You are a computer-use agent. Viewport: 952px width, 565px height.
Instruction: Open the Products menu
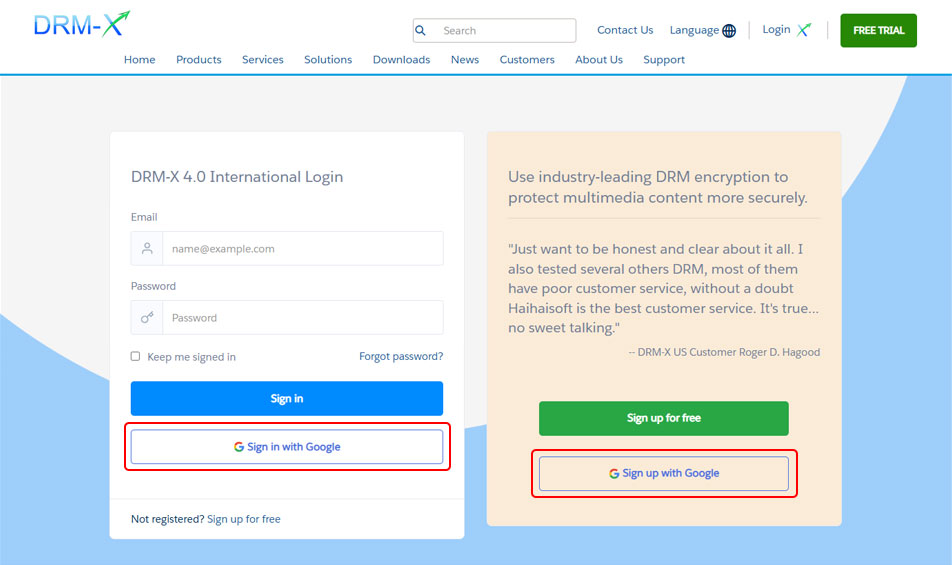tap(198, 60)
